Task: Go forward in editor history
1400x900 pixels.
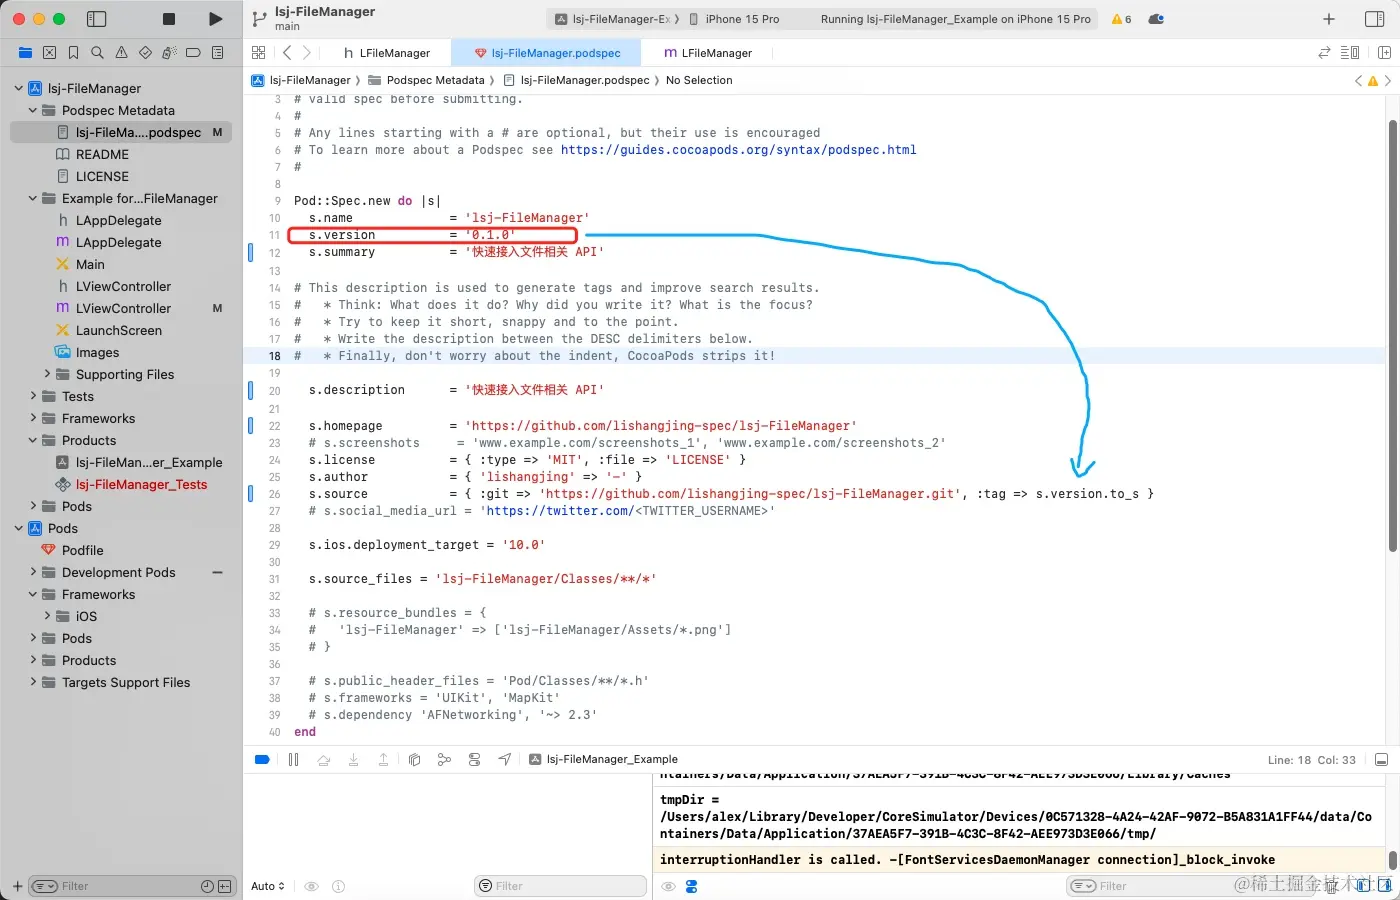Action: click(x=307, y=53)
